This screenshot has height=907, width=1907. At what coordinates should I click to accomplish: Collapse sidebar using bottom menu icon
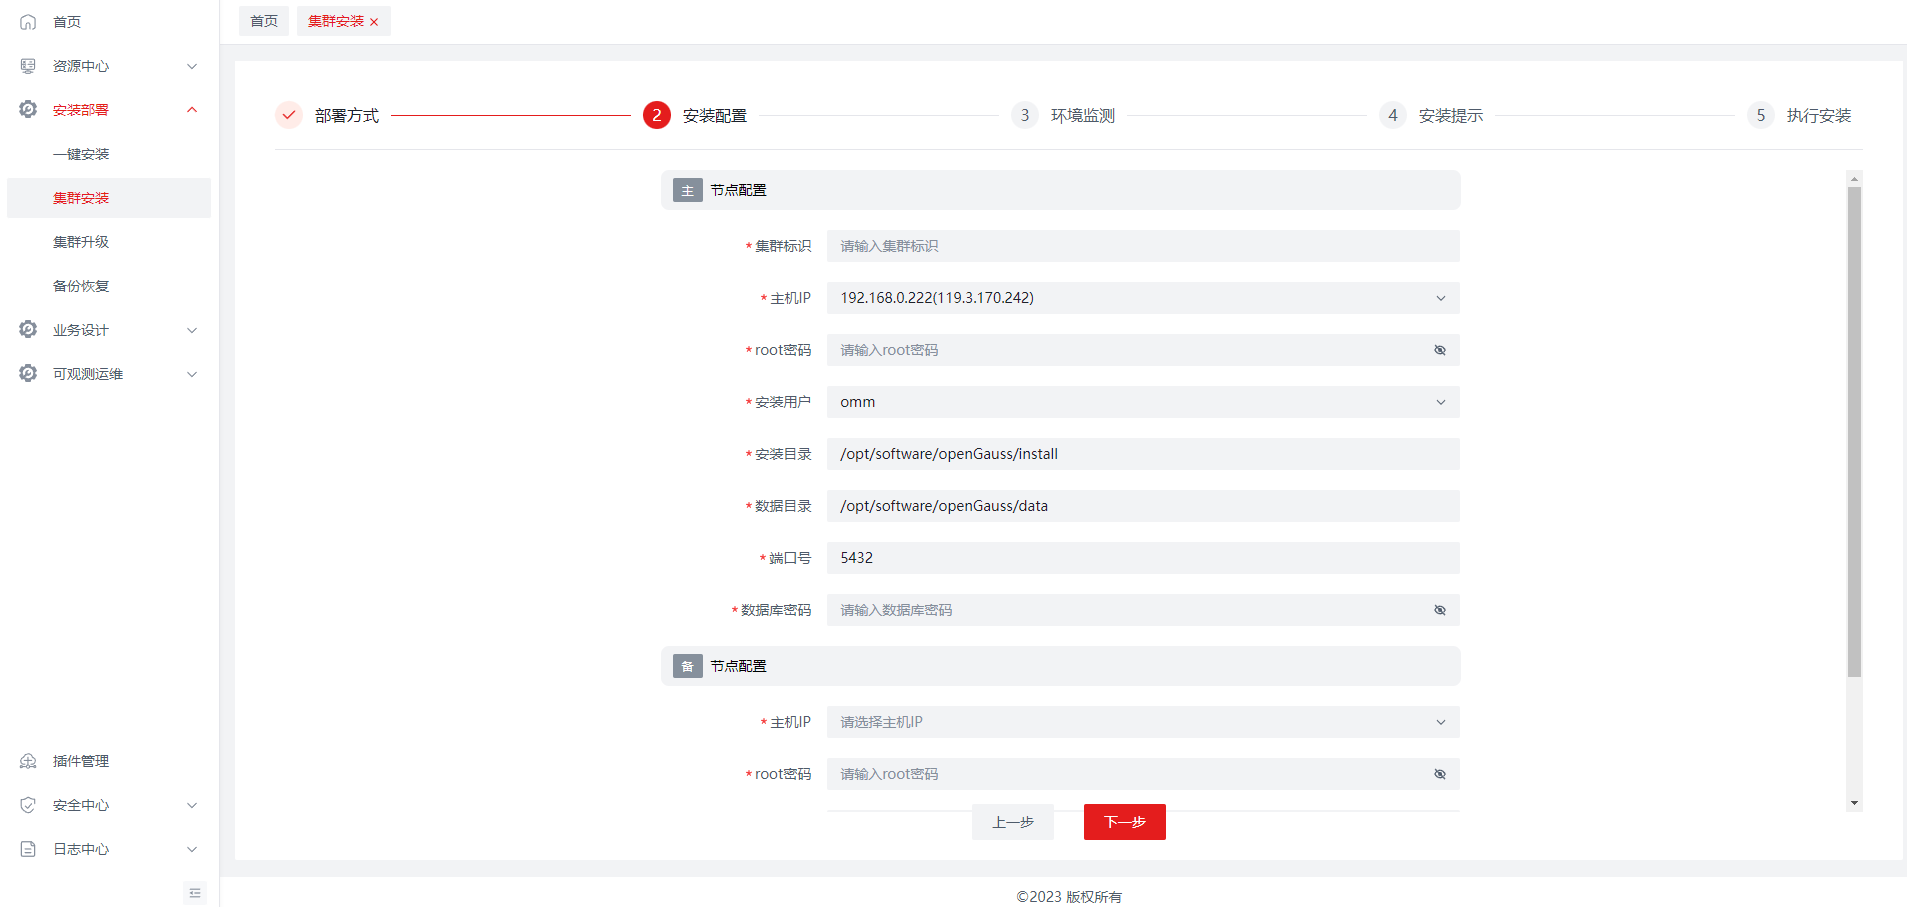(x=195, y=893)
